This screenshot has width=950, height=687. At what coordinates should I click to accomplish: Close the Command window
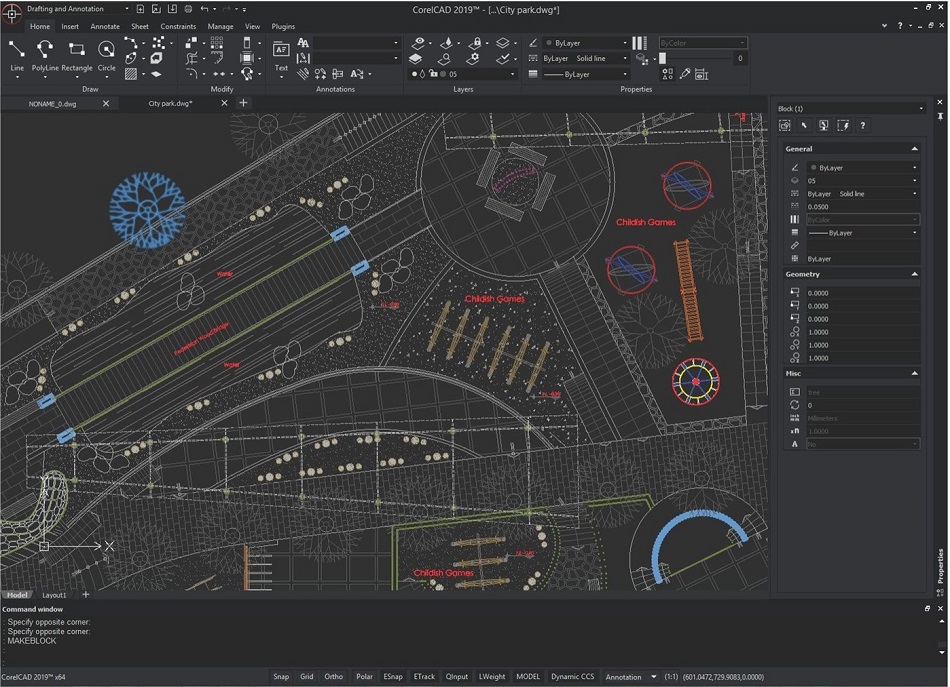pyautogui.click(x=940, y=608)
